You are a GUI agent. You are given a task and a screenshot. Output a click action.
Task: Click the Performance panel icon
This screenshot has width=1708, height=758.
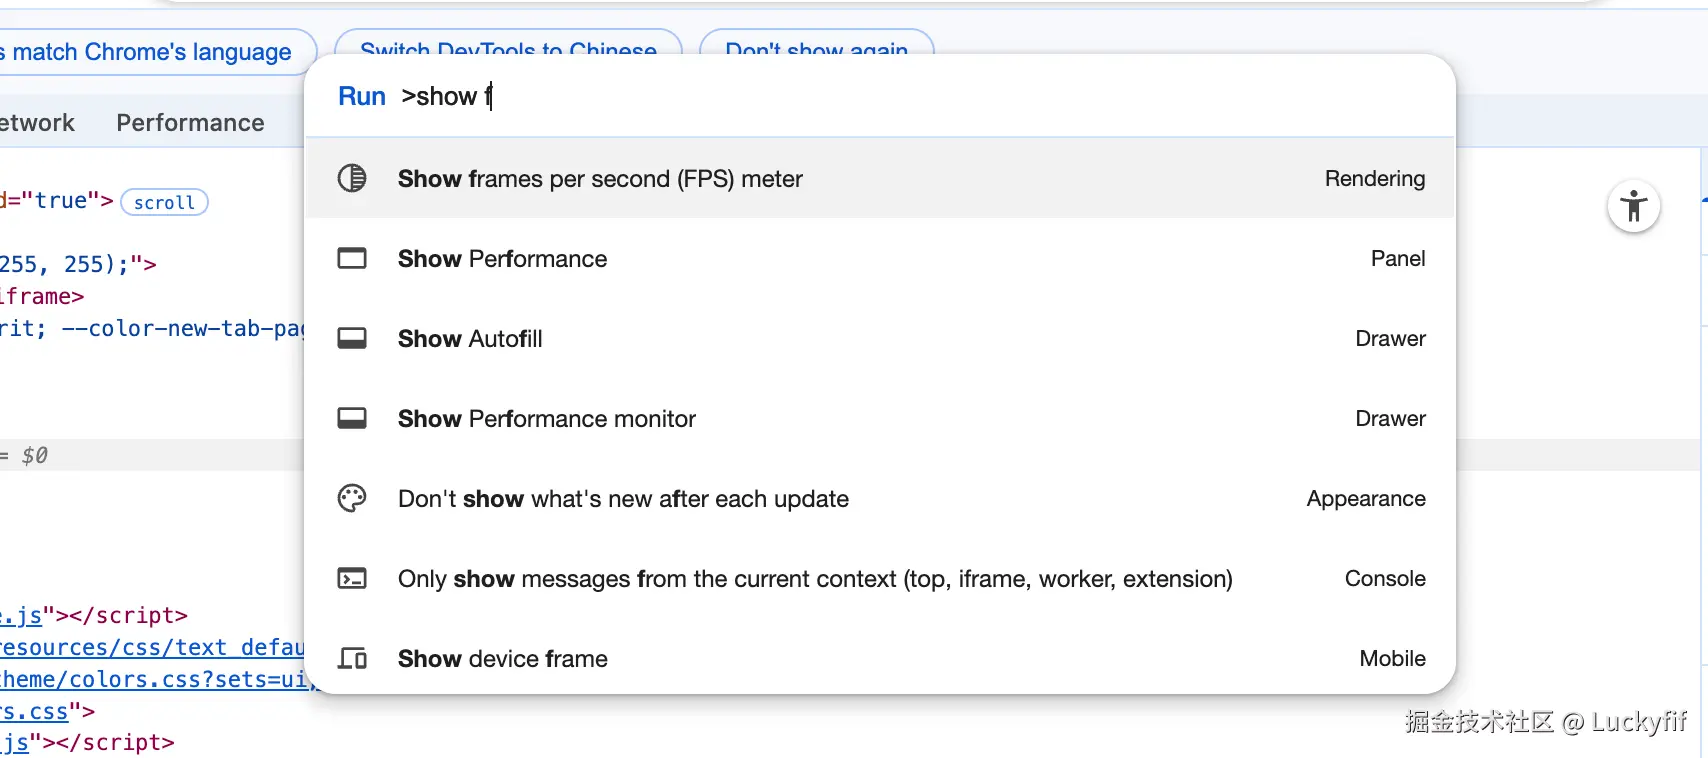[352, 259]
